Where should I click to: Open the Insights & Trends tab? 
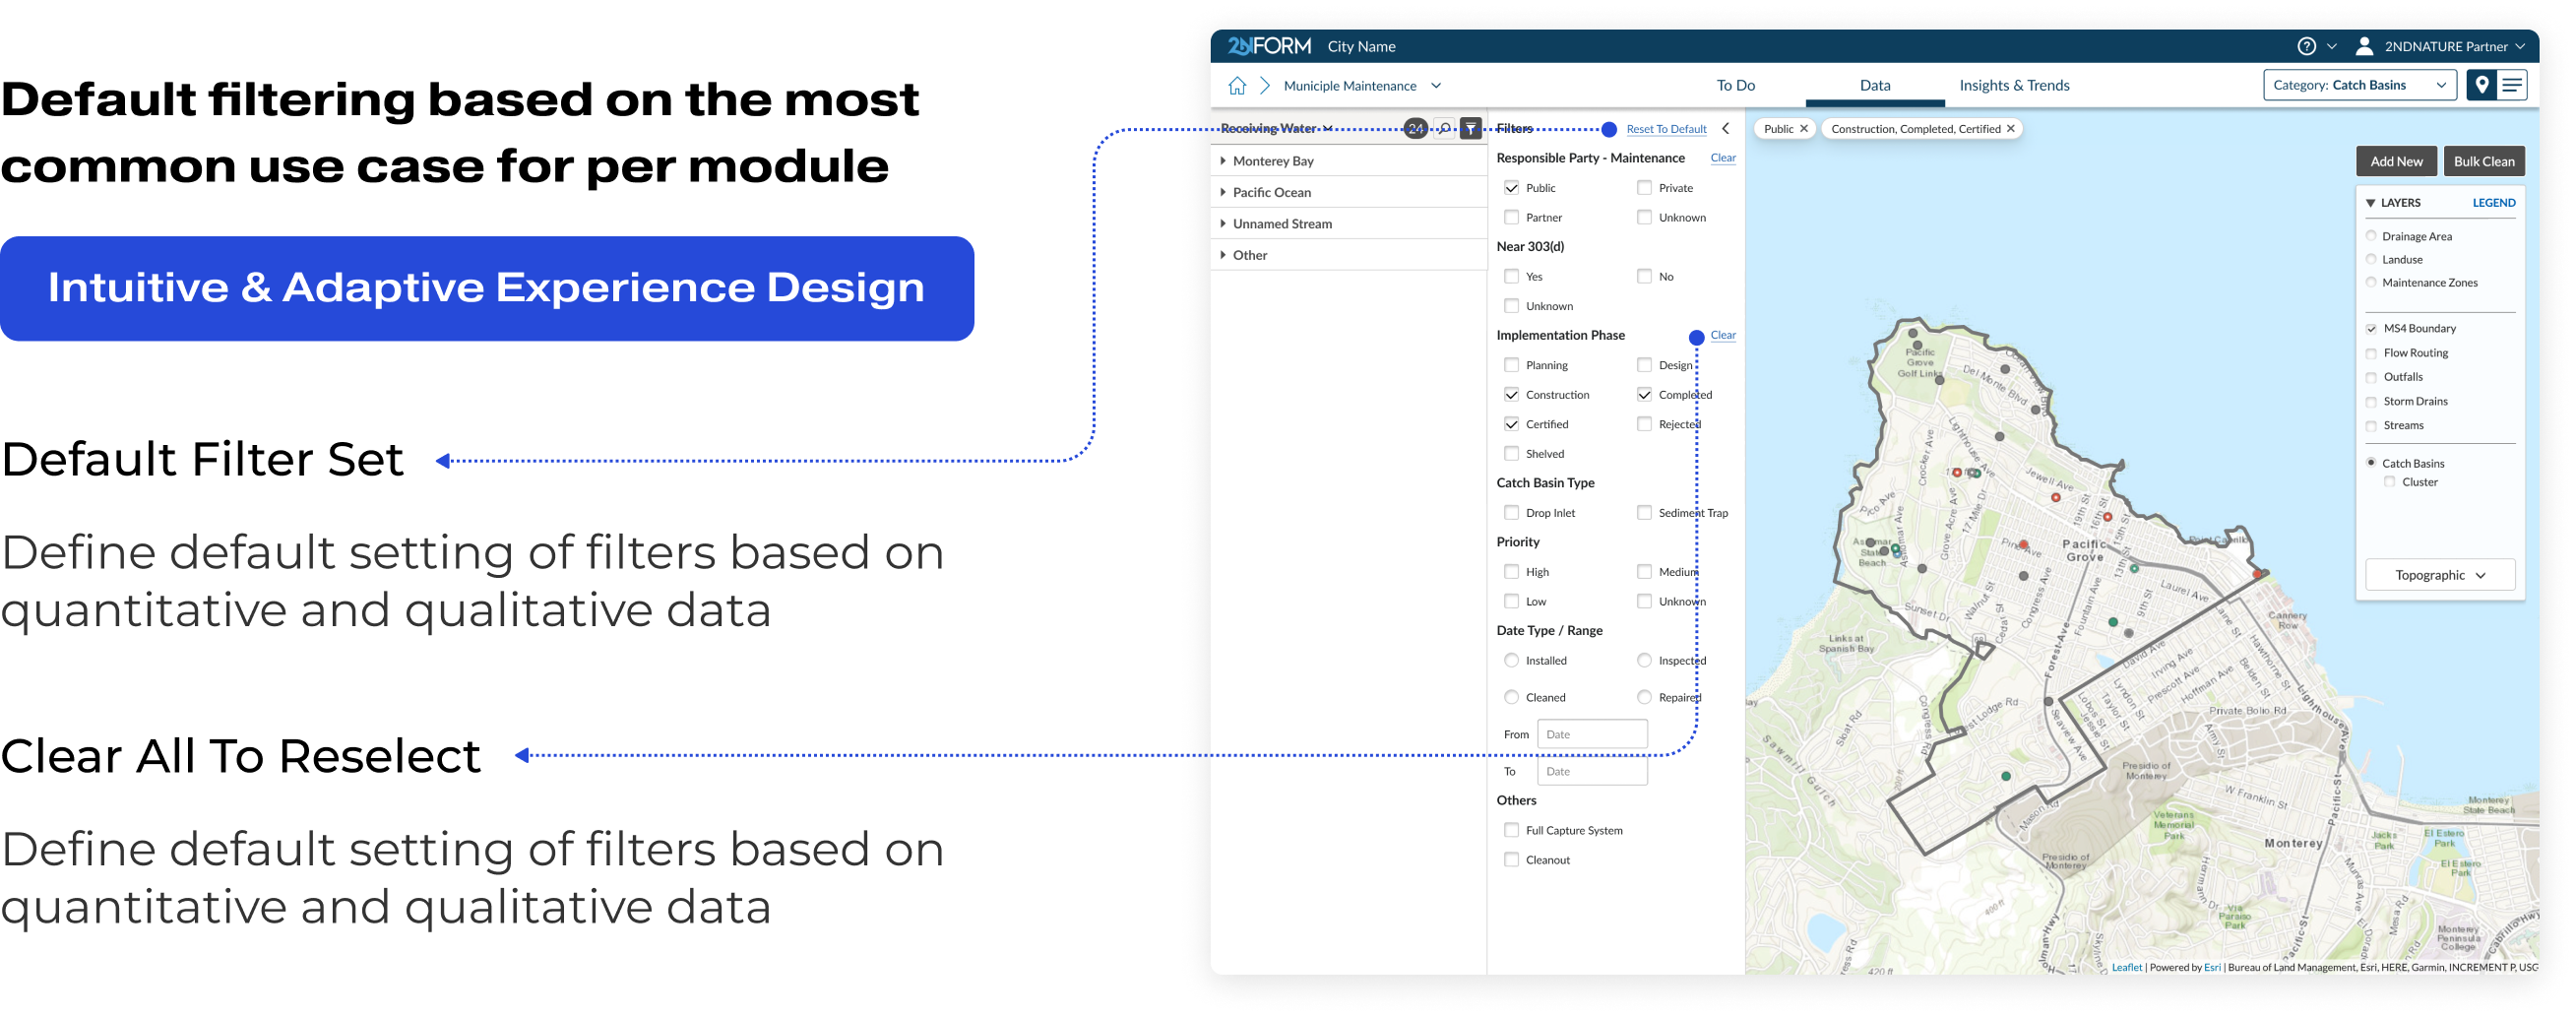click(2014, 86)
